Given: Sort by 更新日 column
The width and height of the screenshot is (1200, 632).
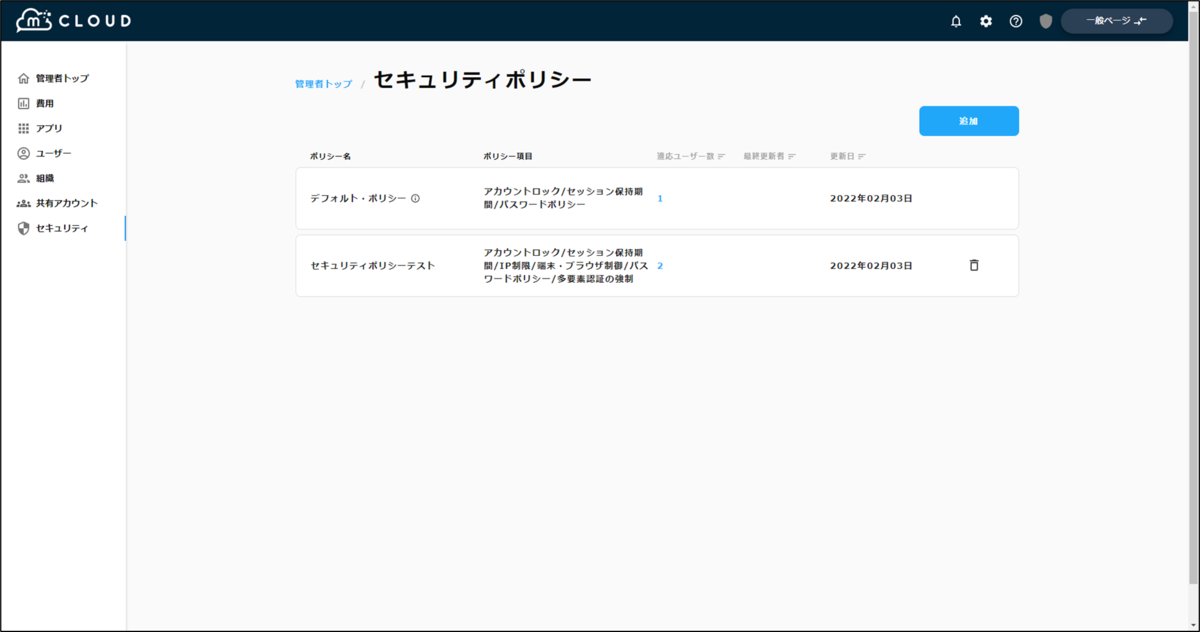Looking at the screenshot, I should 849,155.
